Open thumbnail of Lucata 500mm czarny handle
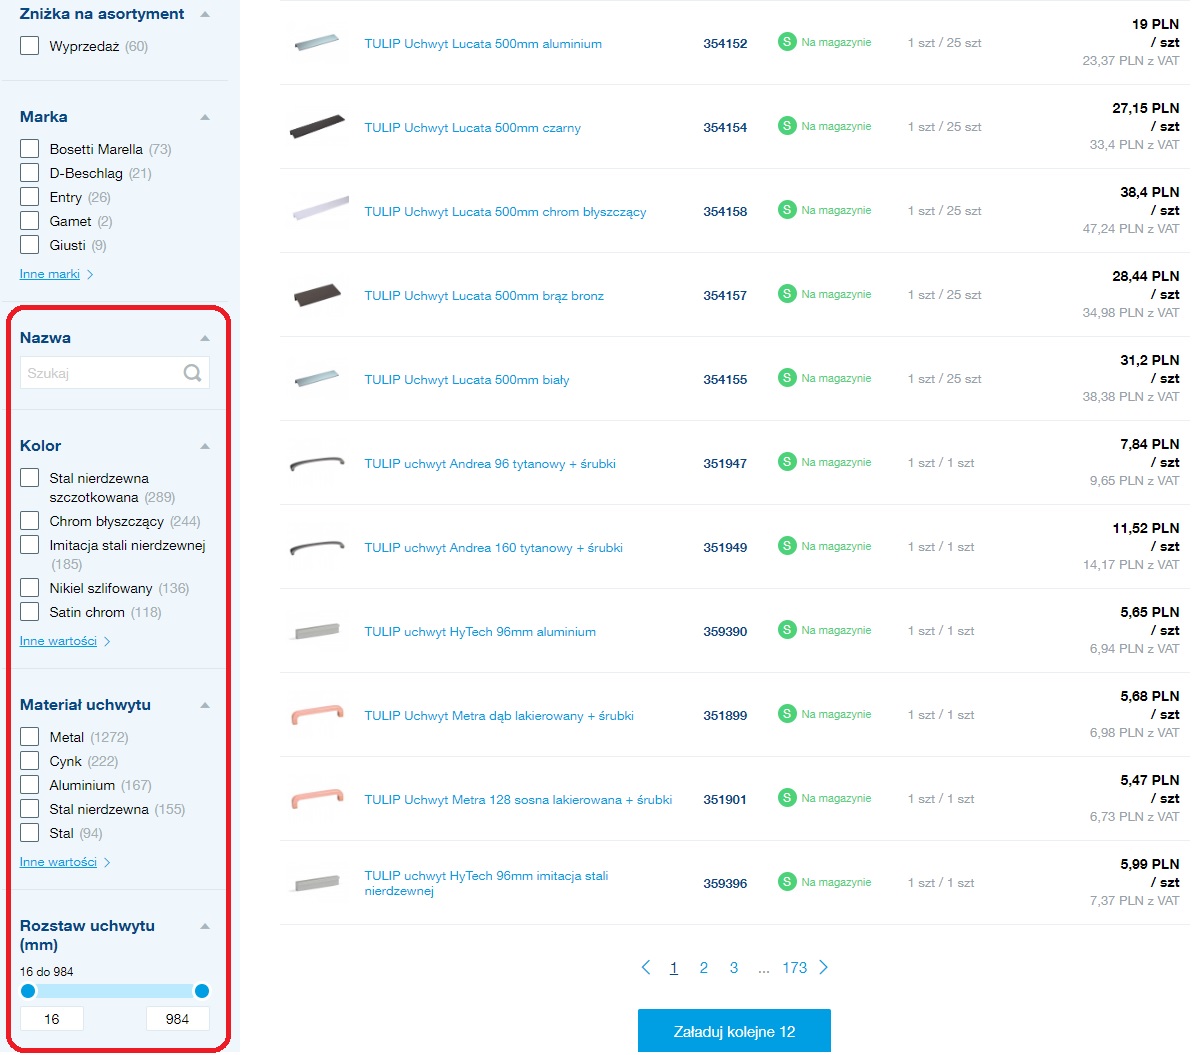Screen dimensions: 1194x1055 pyautogui.click(x=317, y=127)
